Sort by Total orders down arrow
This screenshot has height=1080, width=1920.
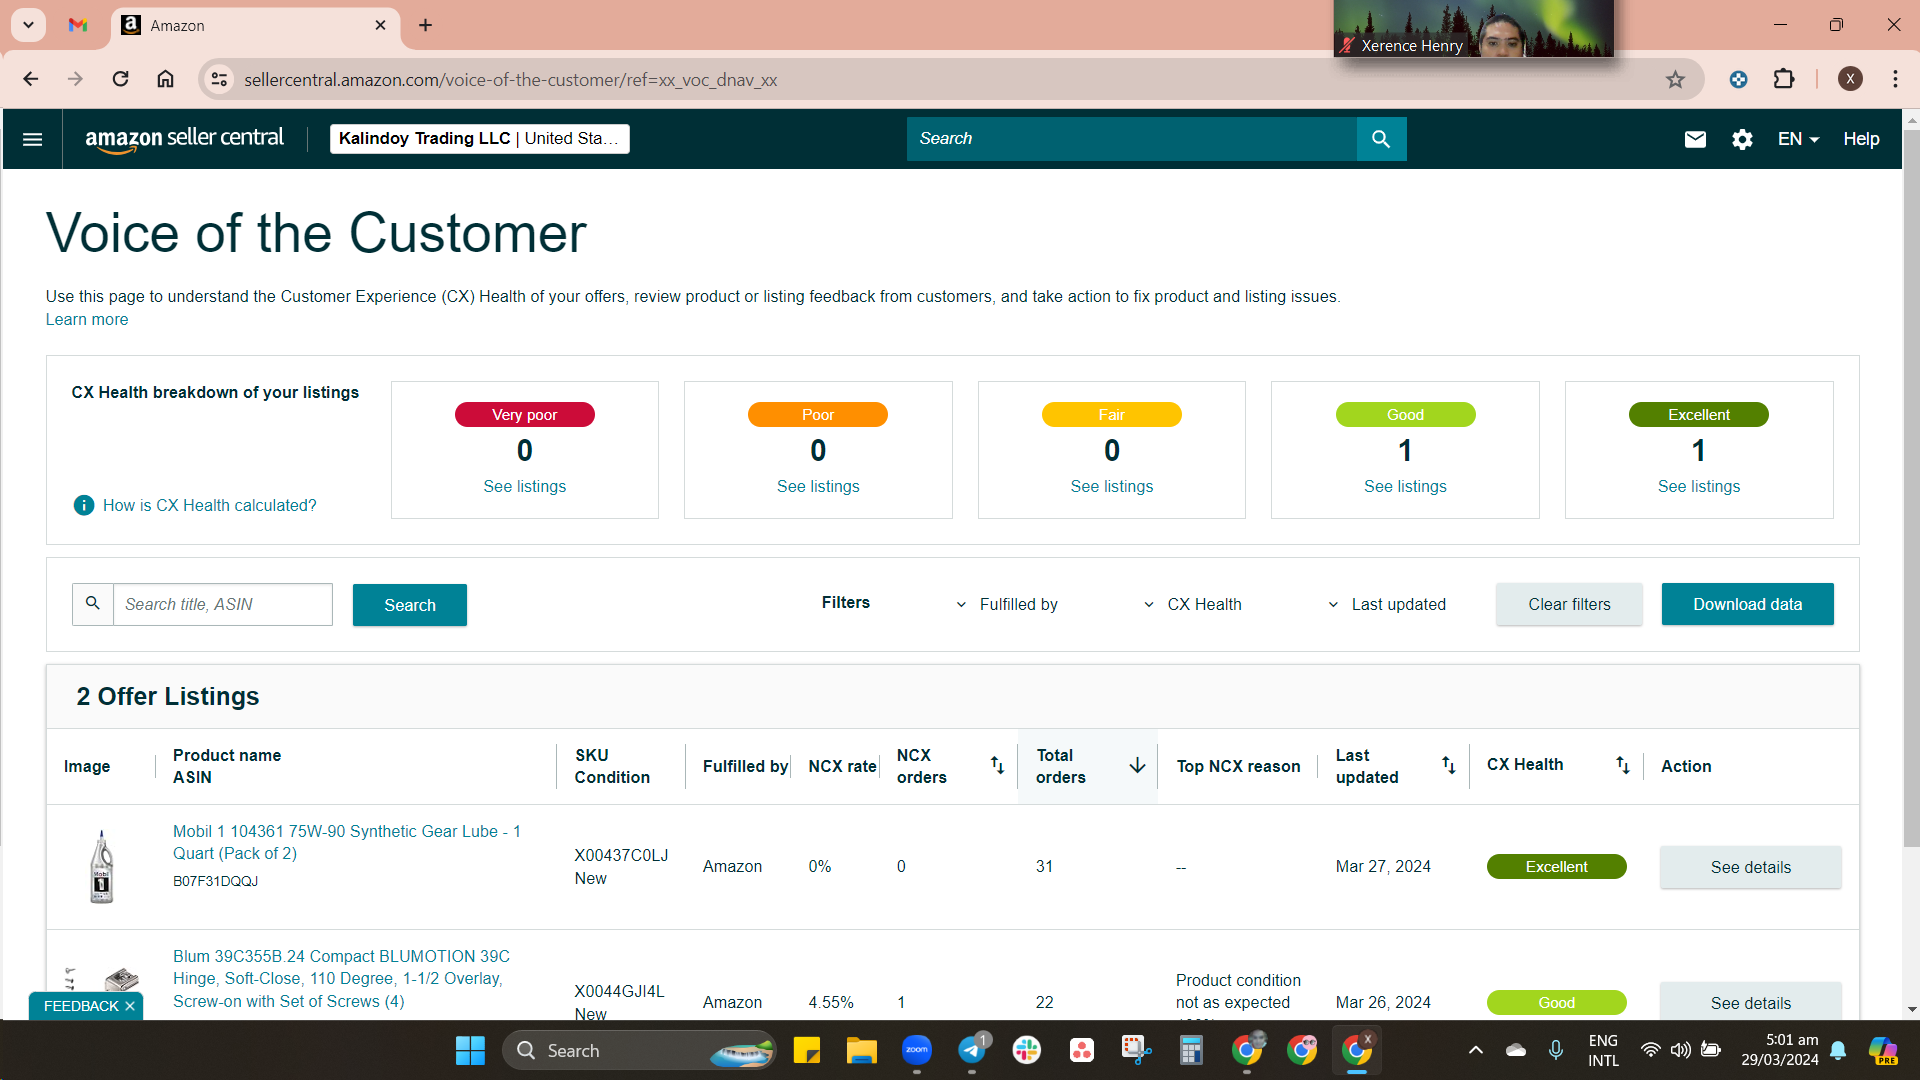[x=1137, y=765]
